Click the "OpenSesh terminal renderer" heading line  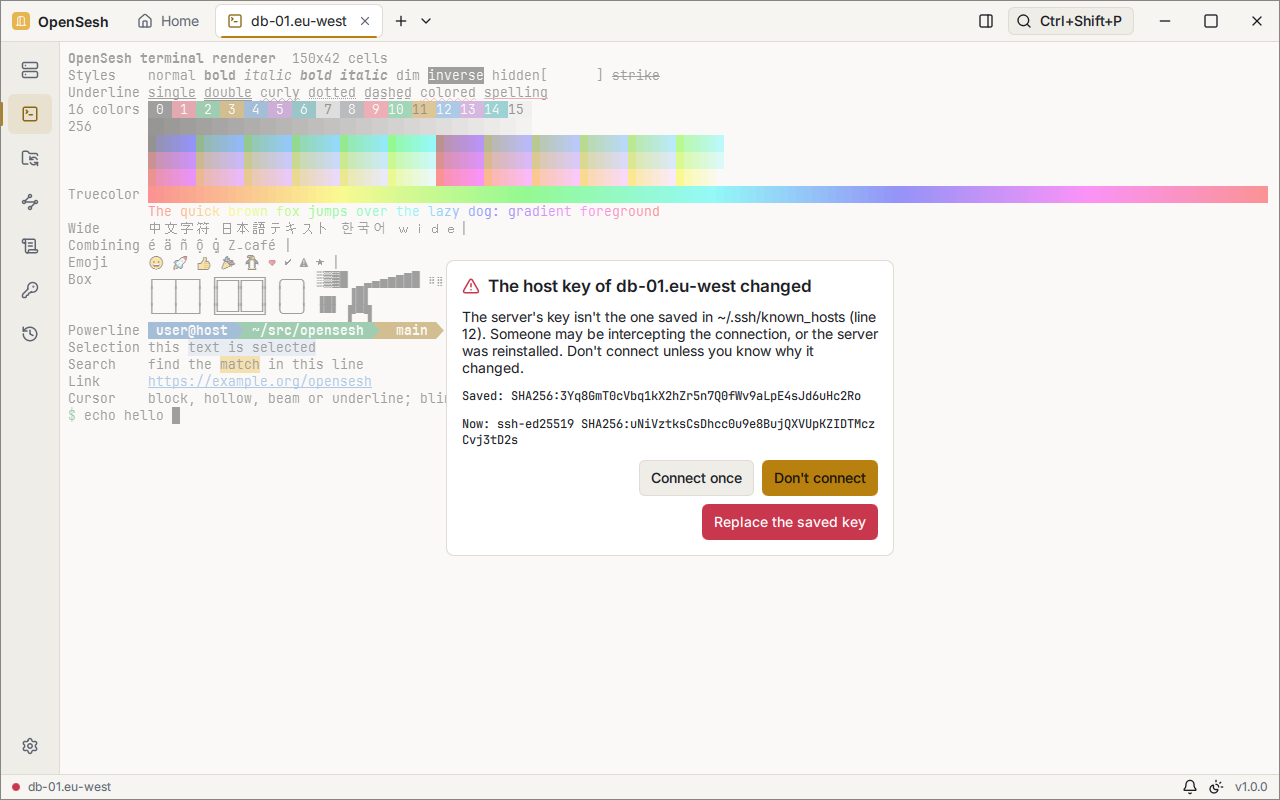tap(172, 59)
